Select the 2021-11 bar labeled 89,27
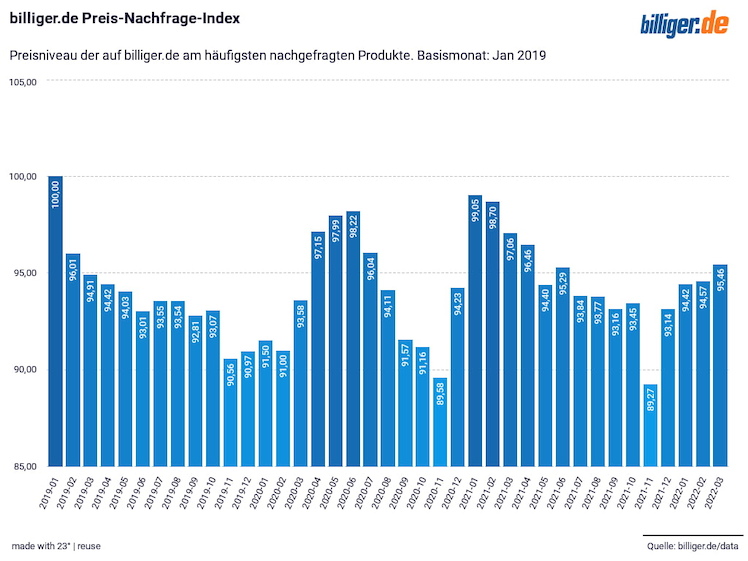 click(651, 425)
